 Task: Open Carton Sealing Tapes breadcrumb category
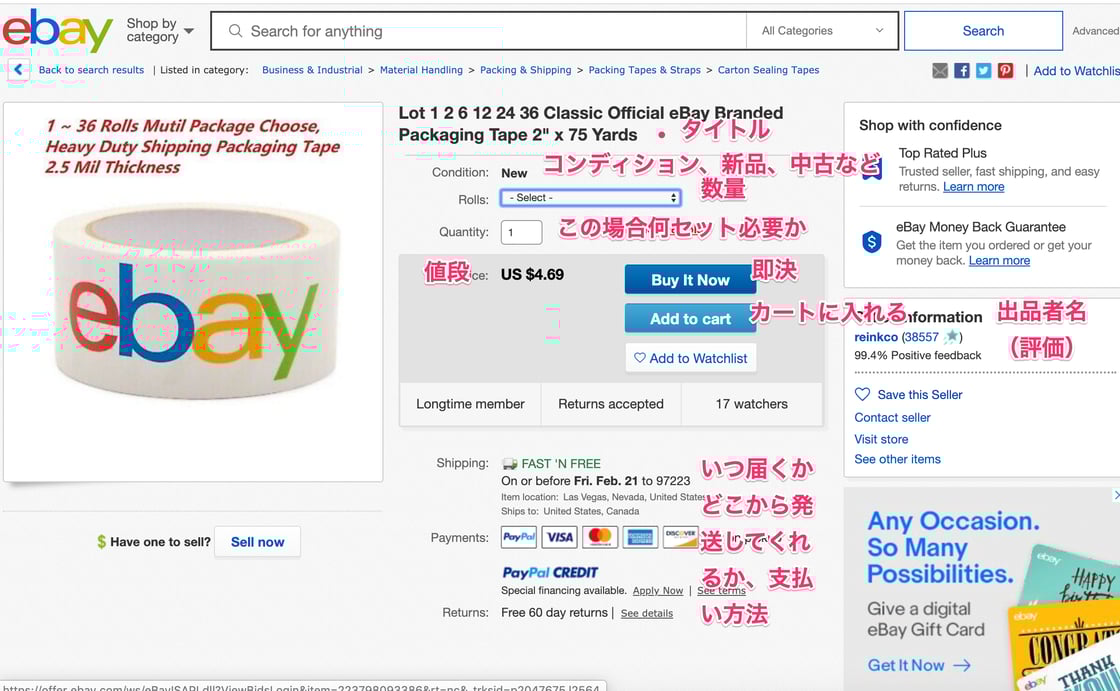(768, 70)
